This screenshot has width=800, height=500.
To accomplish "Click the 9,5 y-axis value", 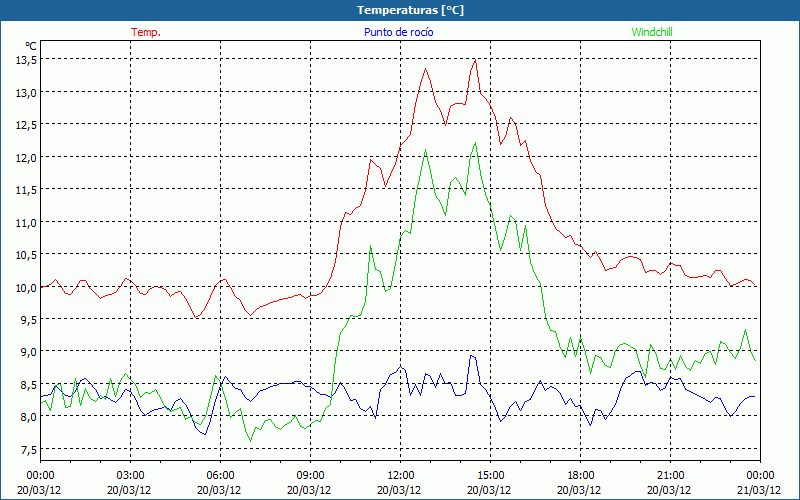I will coord(29,319).
